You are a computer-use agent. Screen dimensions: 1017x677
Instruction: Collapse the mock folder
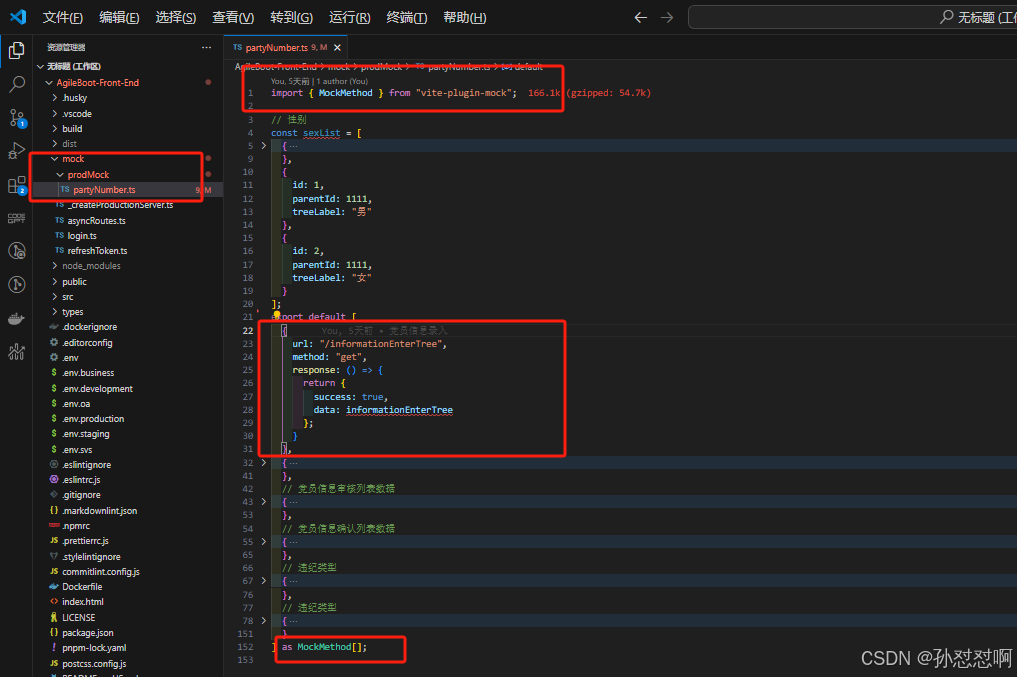[73, 159]
